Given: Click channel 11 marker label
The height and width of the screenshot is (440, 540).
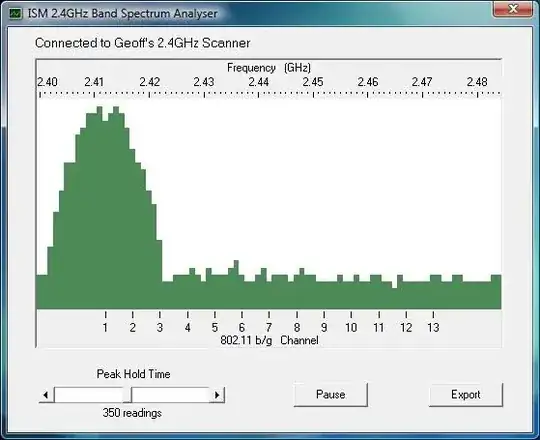Looking at the screenshot, I should [x=379, y=327].
